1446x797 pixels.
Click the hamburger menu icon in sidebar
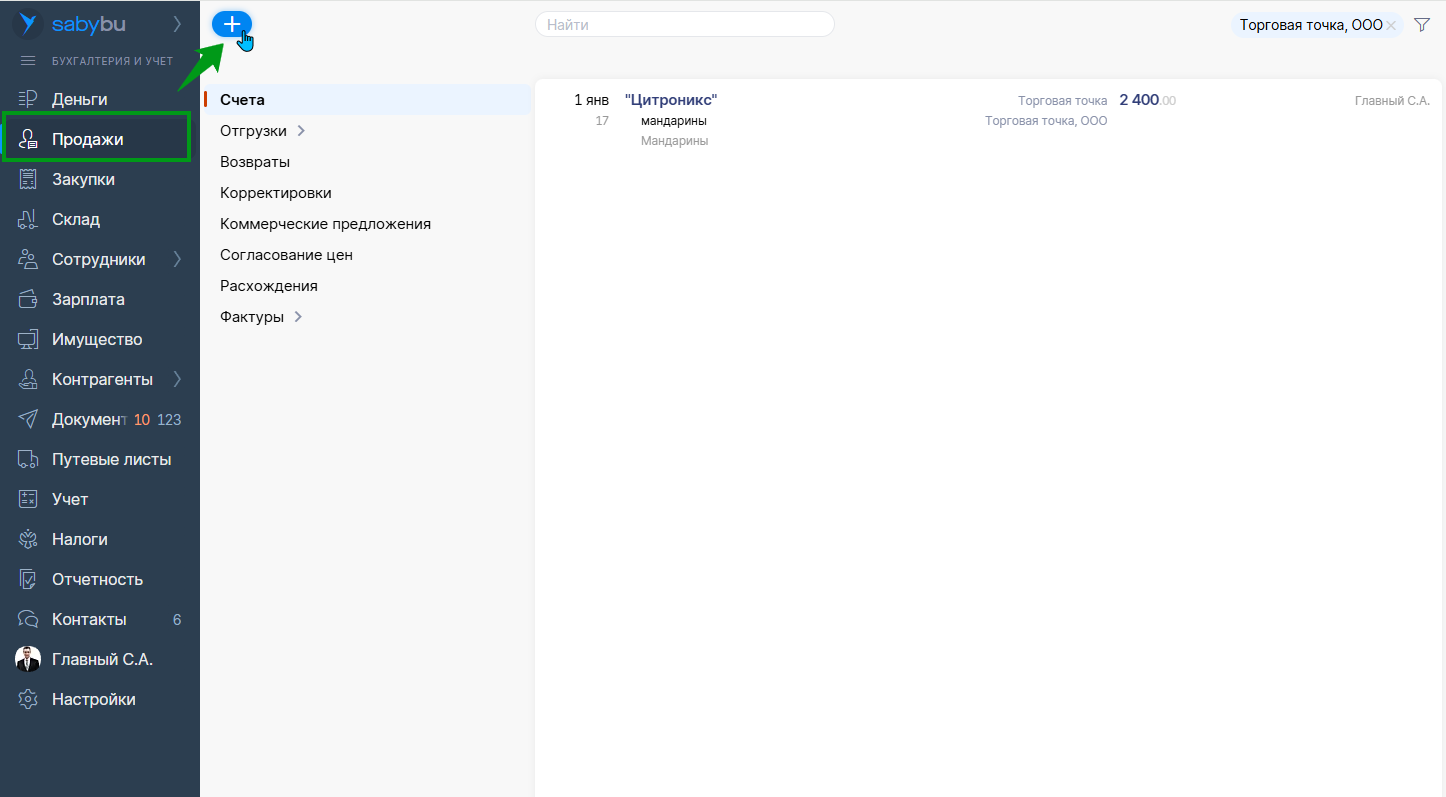pos(28,61)
